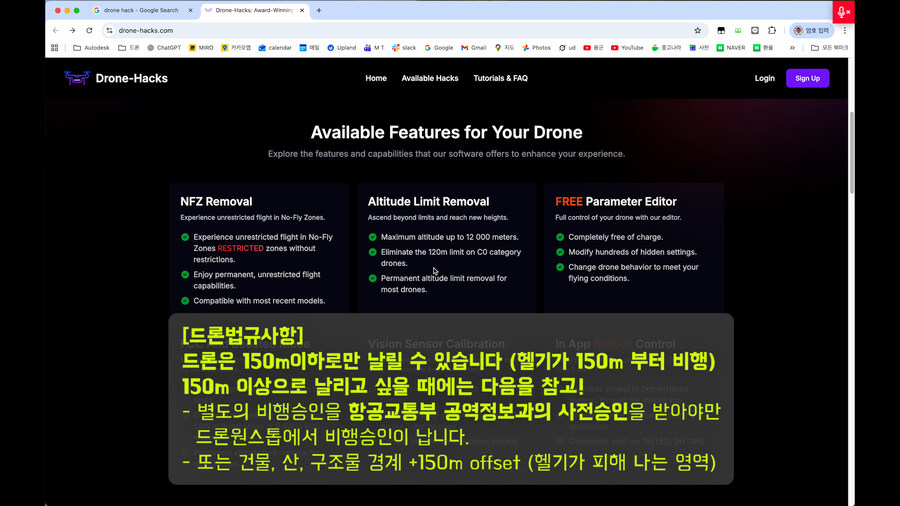
Task: Open the Photos bookmark
Action: 536,48
